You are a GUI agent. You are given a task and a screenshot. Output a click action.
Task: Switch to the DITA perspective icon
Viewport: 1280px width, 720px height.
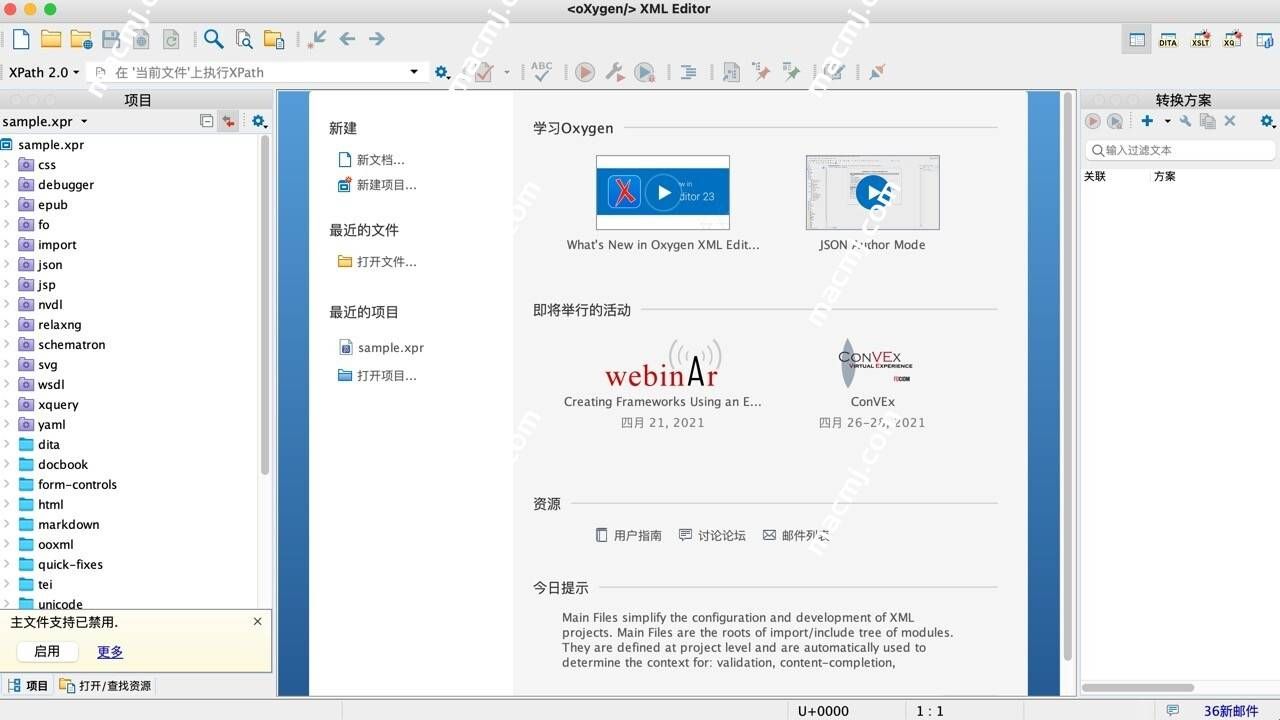pyautogui.click(x=1168, y=40)
